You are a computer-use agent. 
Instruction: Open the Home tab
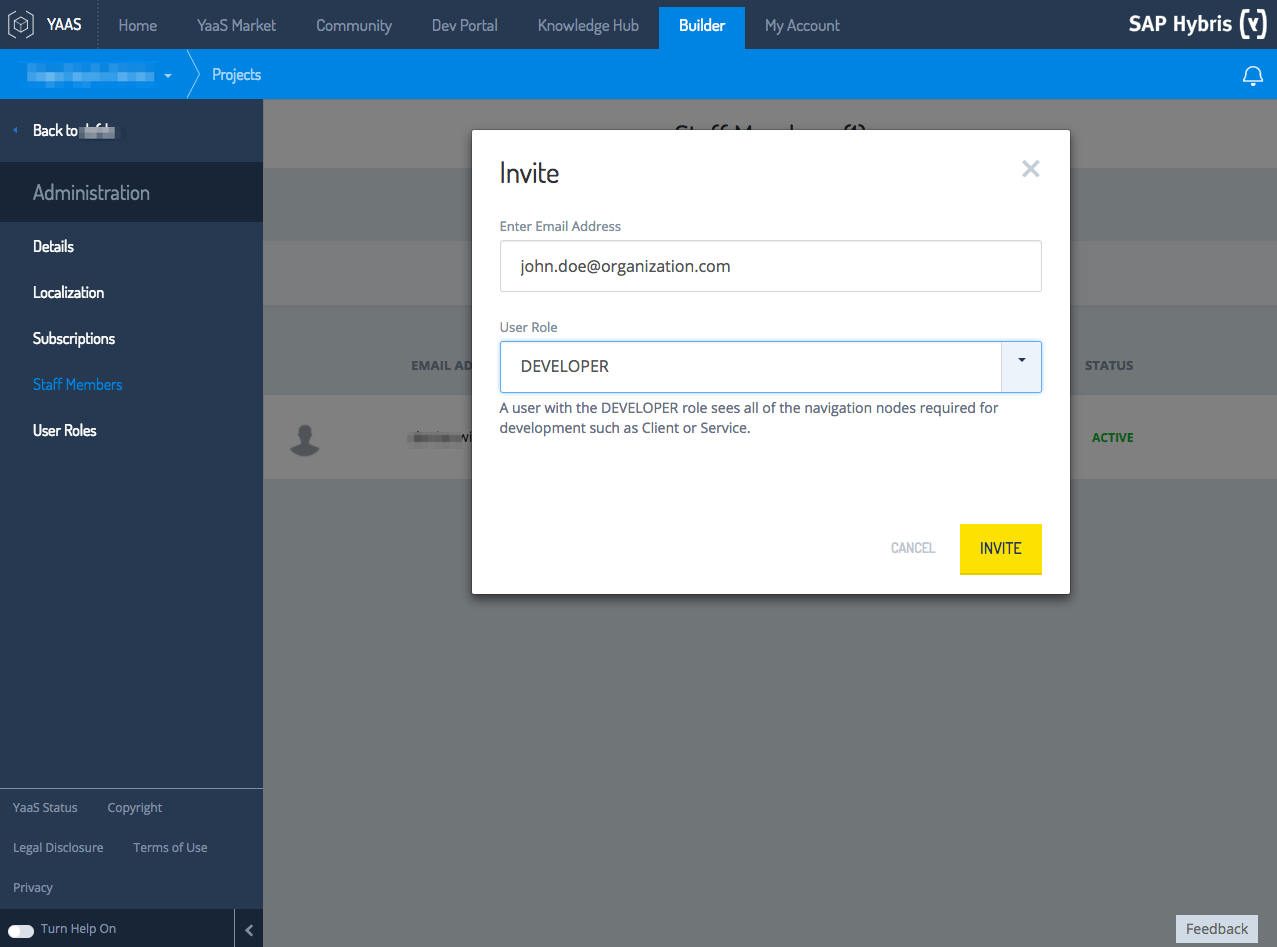click(x=138, y=25)
